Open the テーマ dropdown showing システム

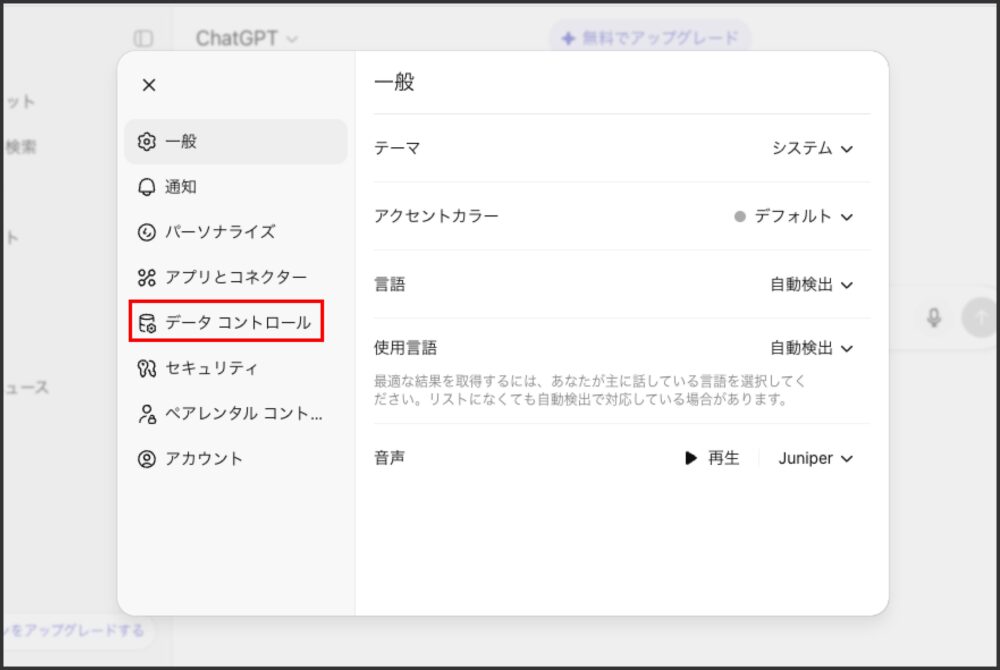click(x=812, y=148)
